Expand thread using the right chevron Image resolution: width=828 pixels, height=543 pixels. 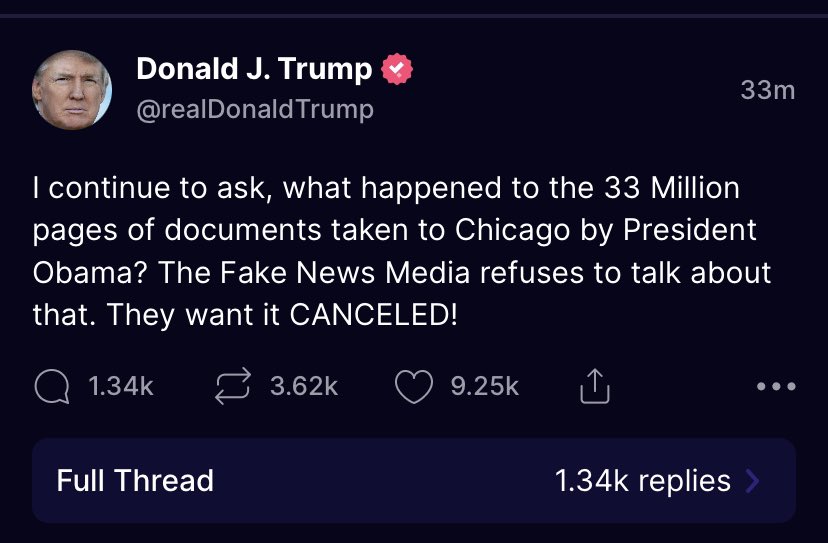tap(753, 481)
